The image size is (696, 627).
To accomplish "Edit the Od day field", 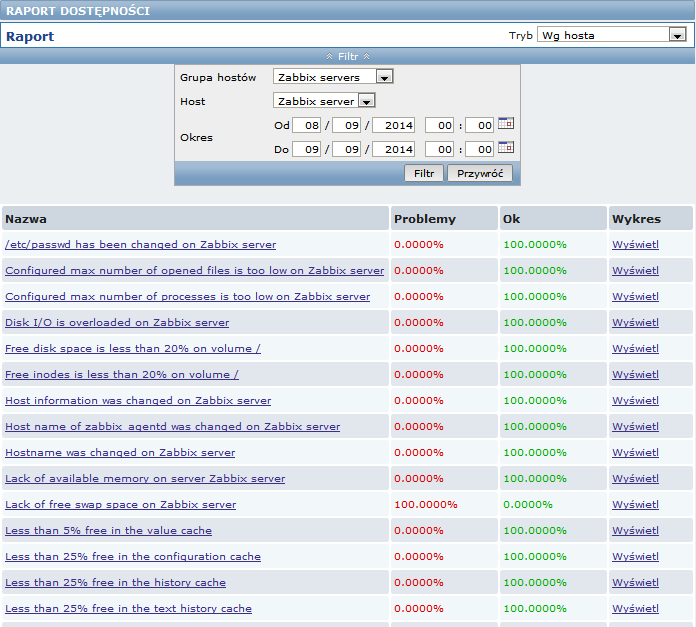I will pyautogui.click(x=306, y=126).
